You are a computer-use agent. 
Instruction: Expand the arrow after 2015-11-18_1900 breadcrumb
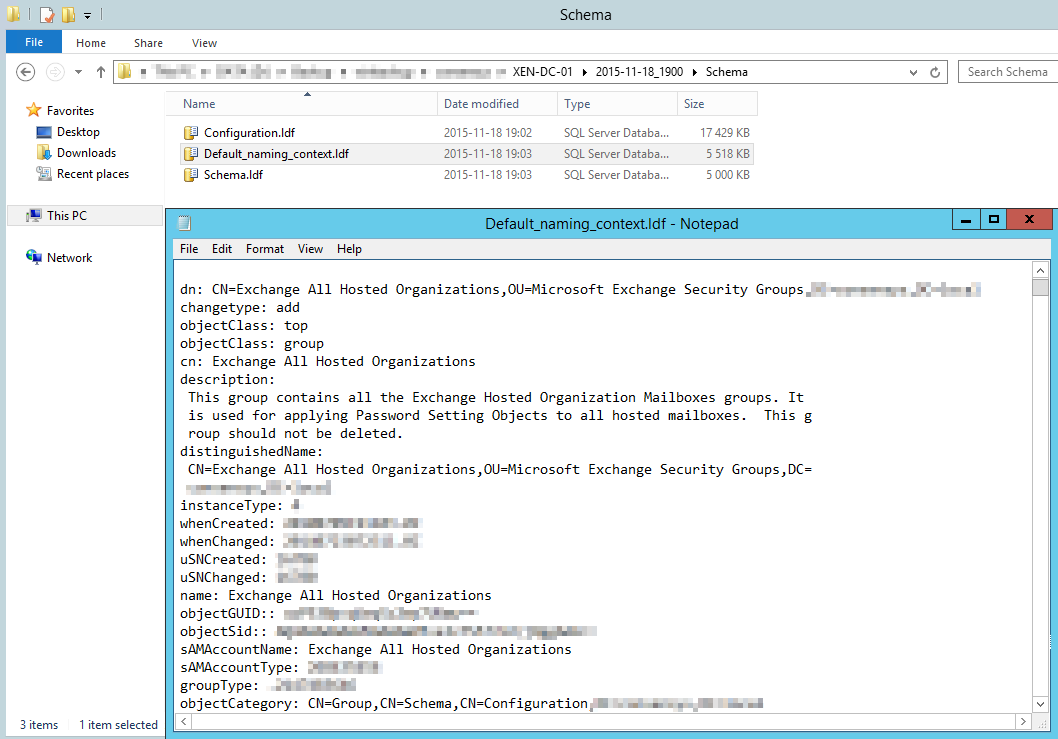click(x=695, y=72)
